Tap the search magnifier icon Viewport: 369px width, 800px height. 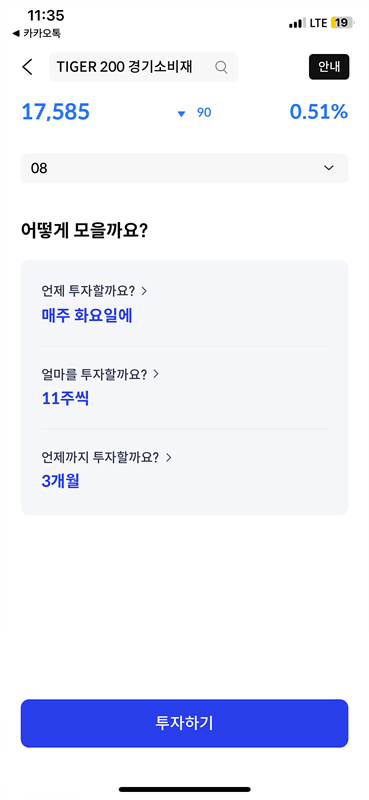coord(221,67)
